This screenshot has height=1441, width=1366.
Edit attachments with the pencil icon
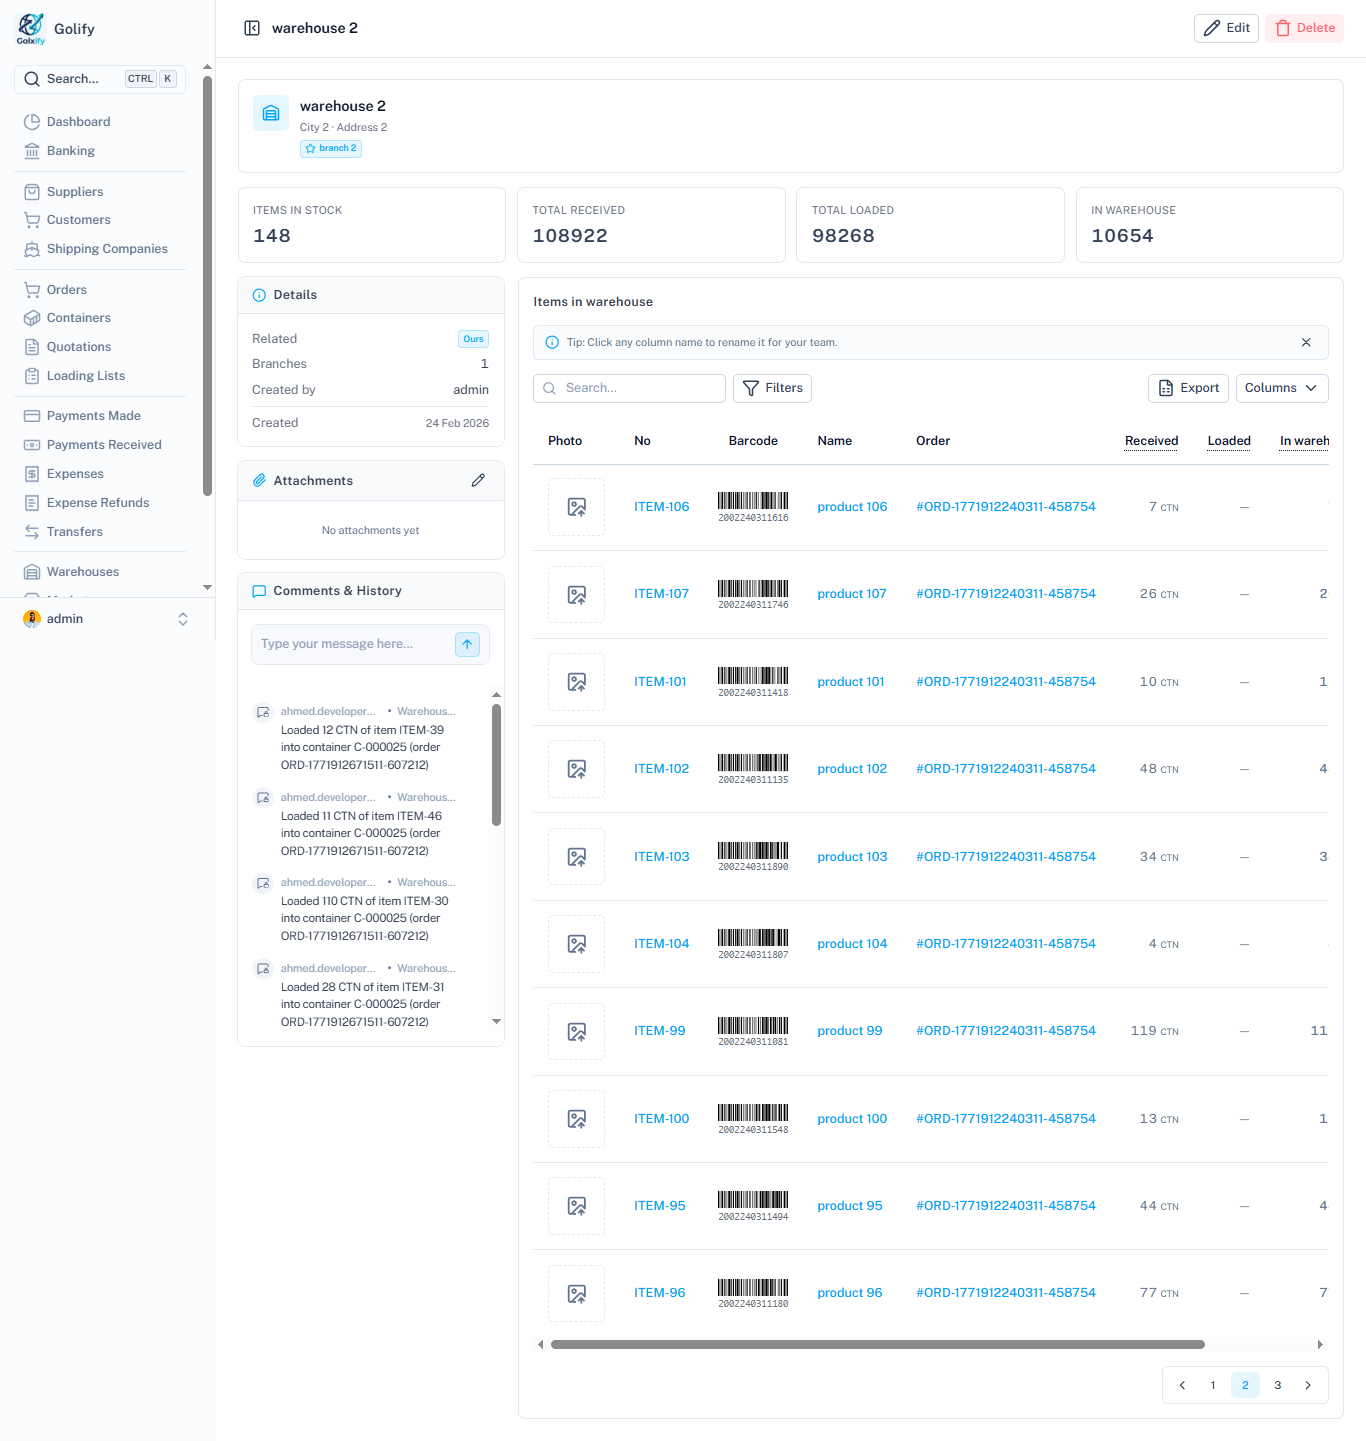478,481
